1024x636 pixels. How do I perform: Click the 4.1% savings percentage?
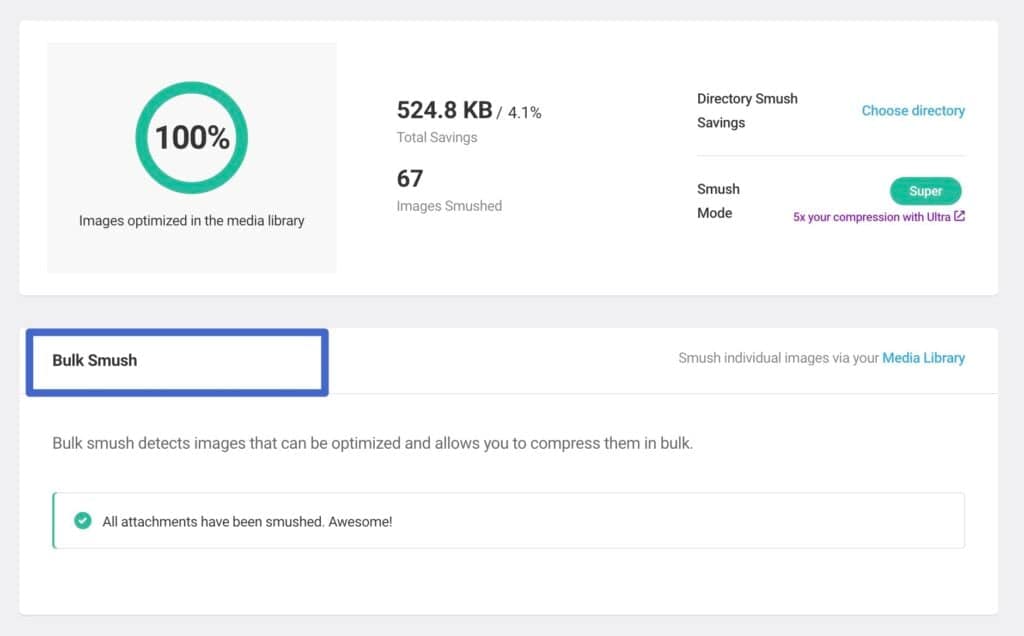click(x=524, y=113)
